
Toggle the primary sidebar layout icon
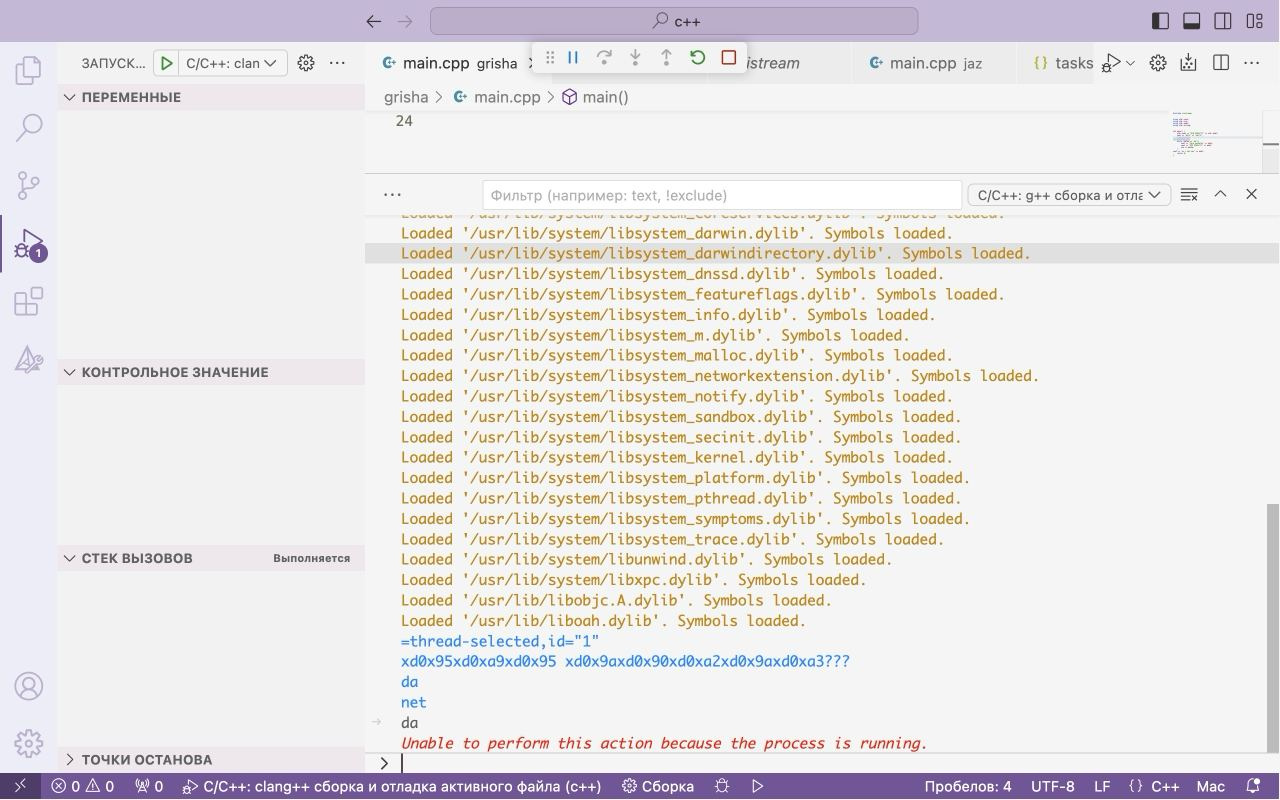(1160, 21)
